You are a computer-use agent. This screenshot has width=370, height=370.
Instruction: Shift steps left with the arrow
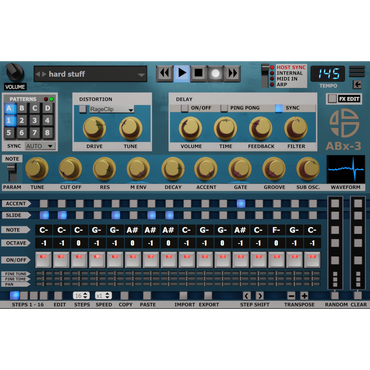click(x=247, y=295)
